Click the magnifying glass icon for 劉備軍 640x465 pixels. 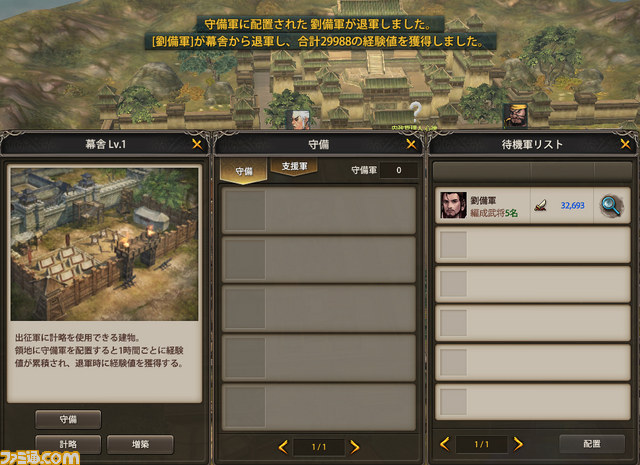tap(611, 205)
